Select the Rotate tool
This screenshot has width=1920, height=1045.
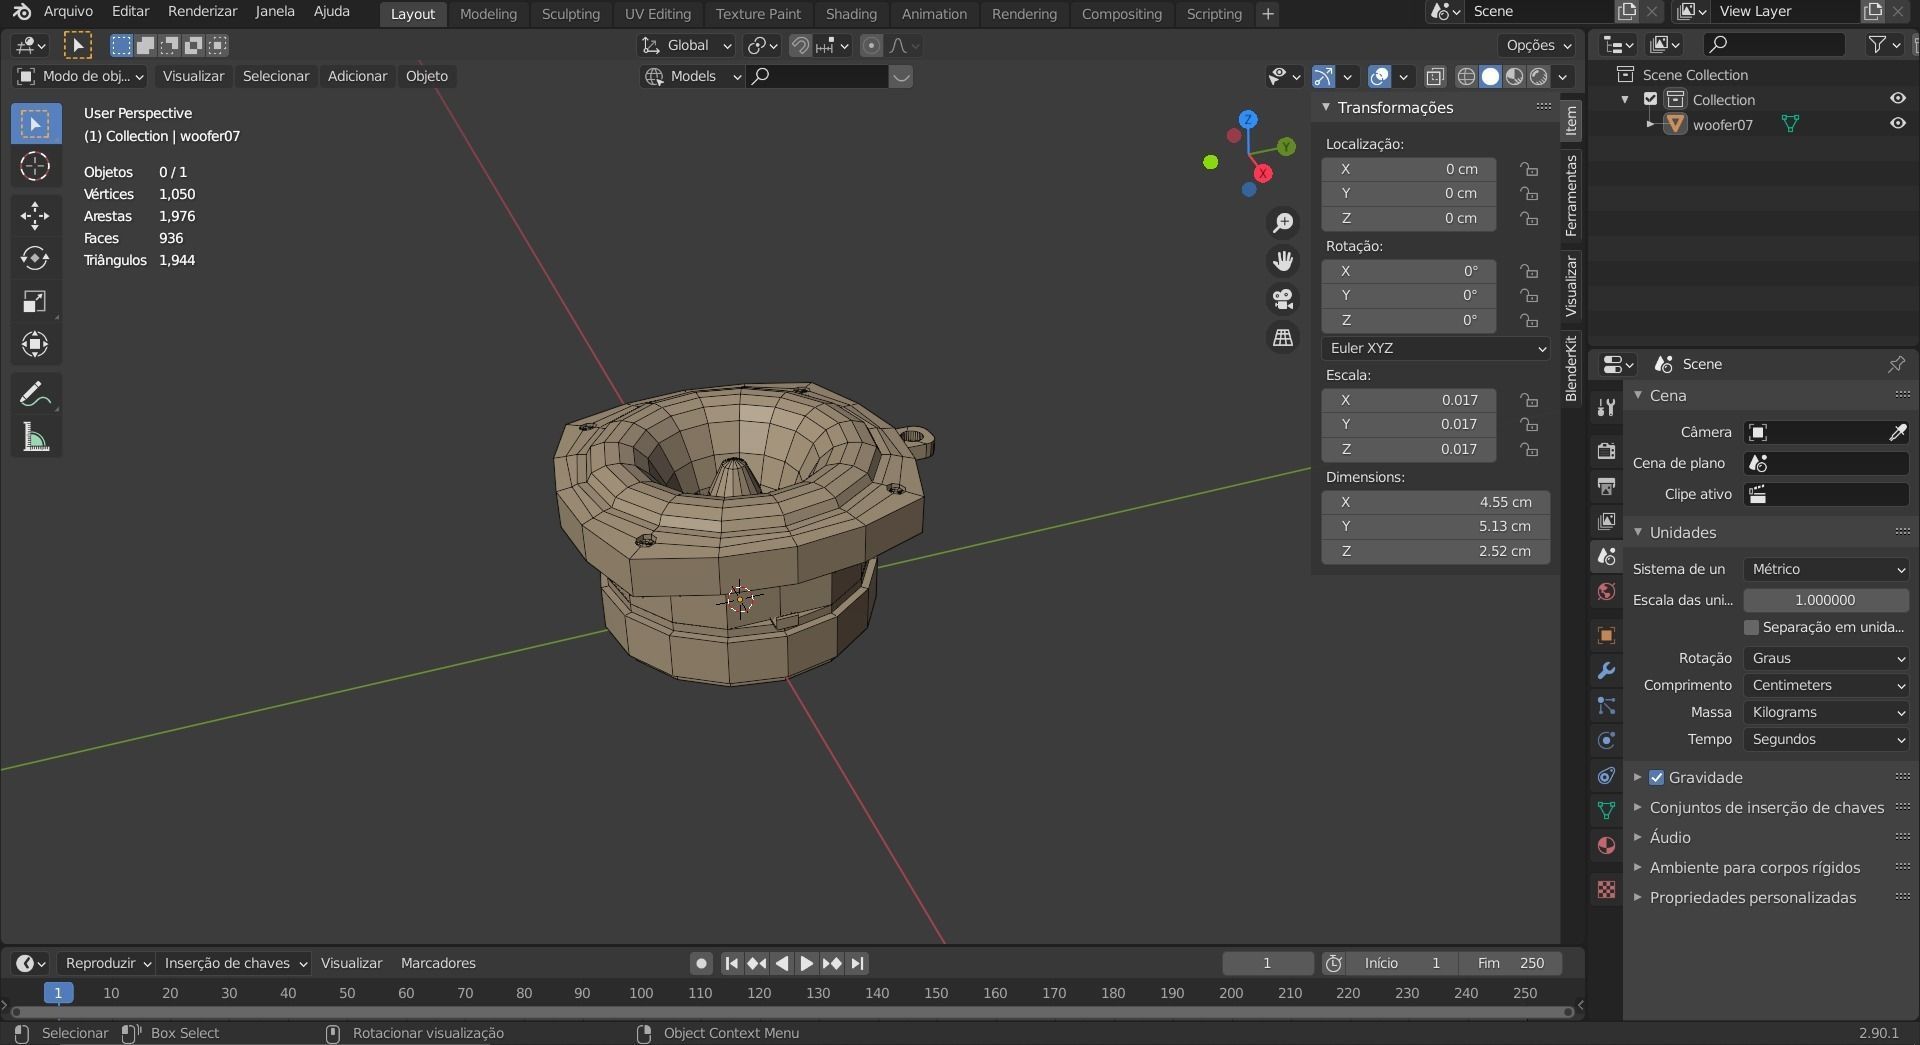[x=35, y=259]
